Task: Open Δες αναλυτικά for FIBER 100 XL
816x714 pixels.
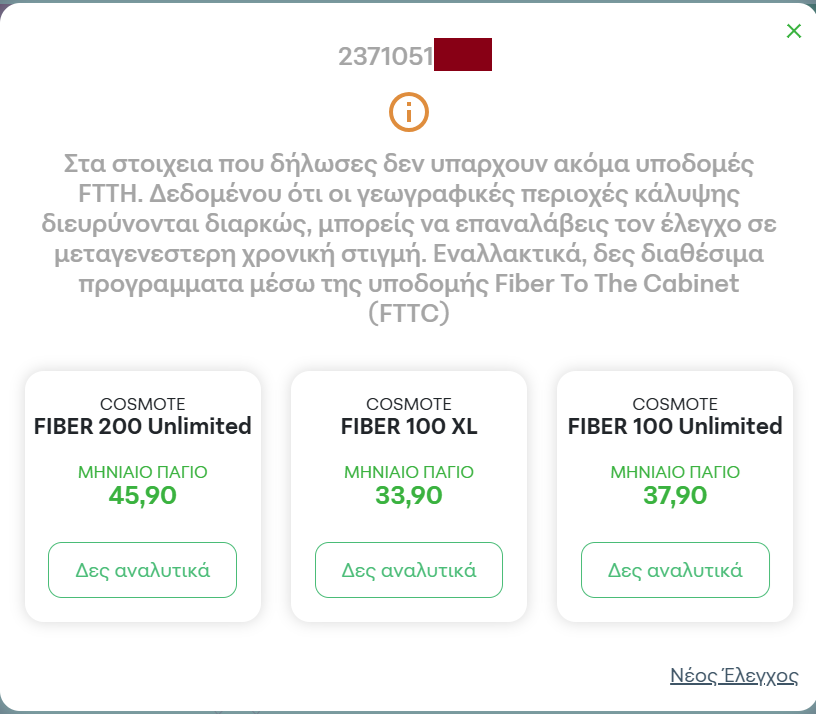Action: tap(409, 570)
